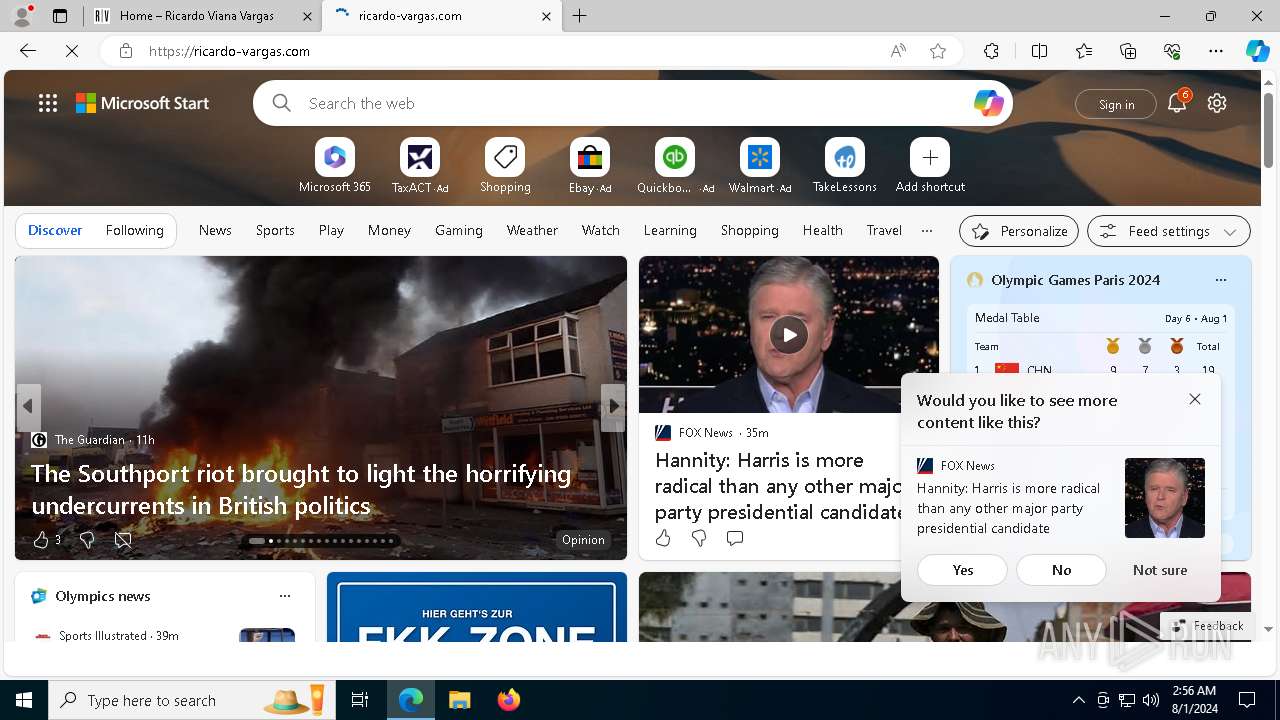This screenshot has width=1280, height=720.
Task: Expand the Feed settings dropdown
Action: [1168, 231]
